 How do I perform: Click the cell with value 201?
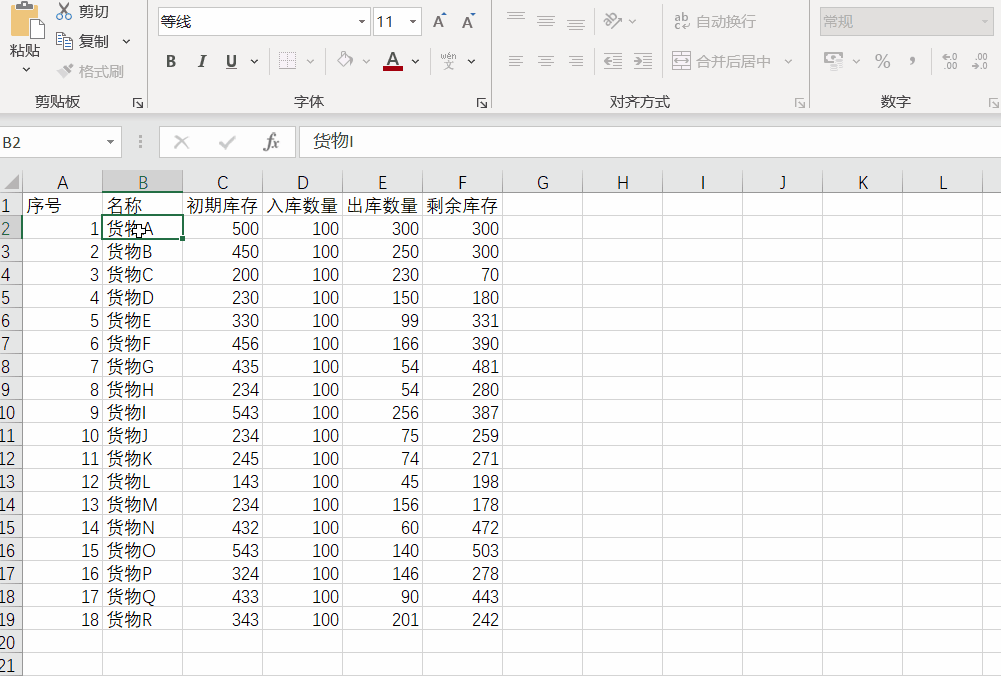pyautogui.click(x=382, y=619)
